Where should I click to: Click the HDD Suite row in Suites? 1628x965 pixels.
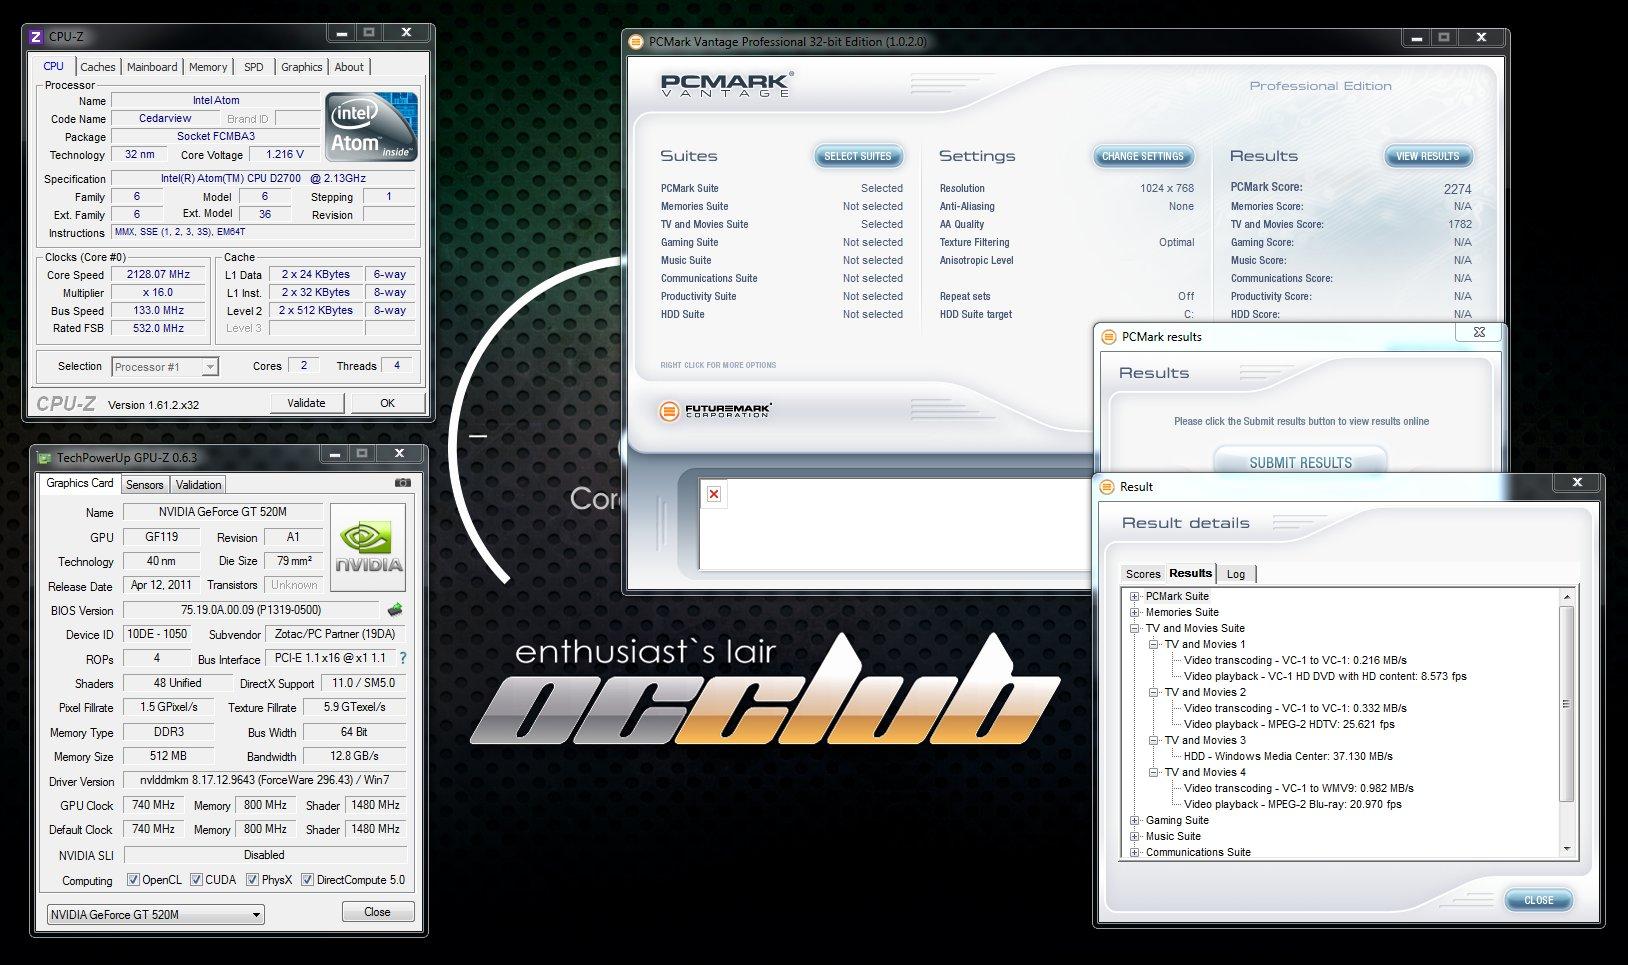point(781,314)
